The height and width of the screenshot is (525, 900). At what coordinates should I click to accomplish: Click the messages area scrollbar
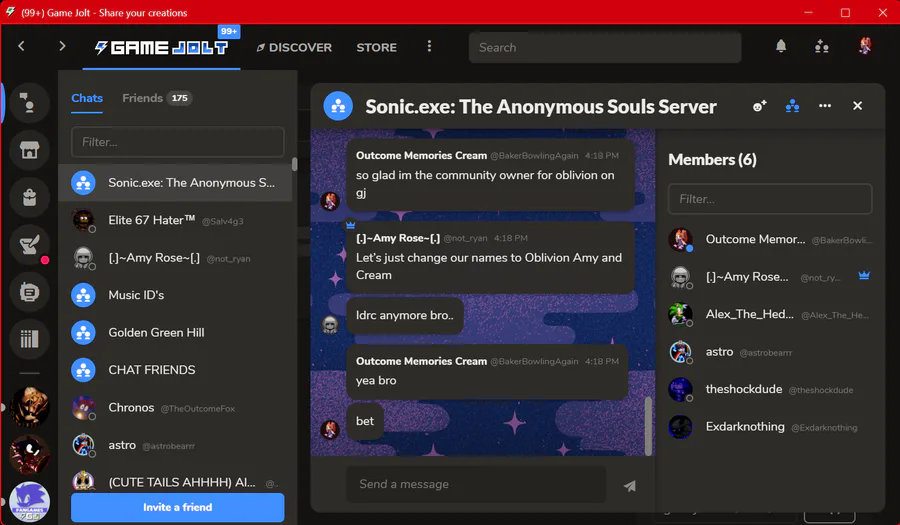[x=649, y=425]
